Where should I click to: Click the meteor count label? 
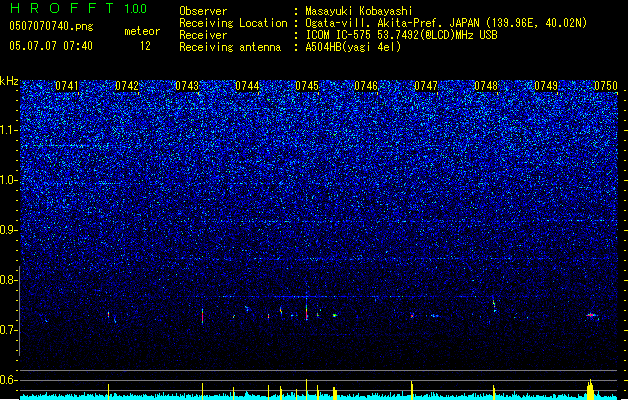[x=142, y=31]
